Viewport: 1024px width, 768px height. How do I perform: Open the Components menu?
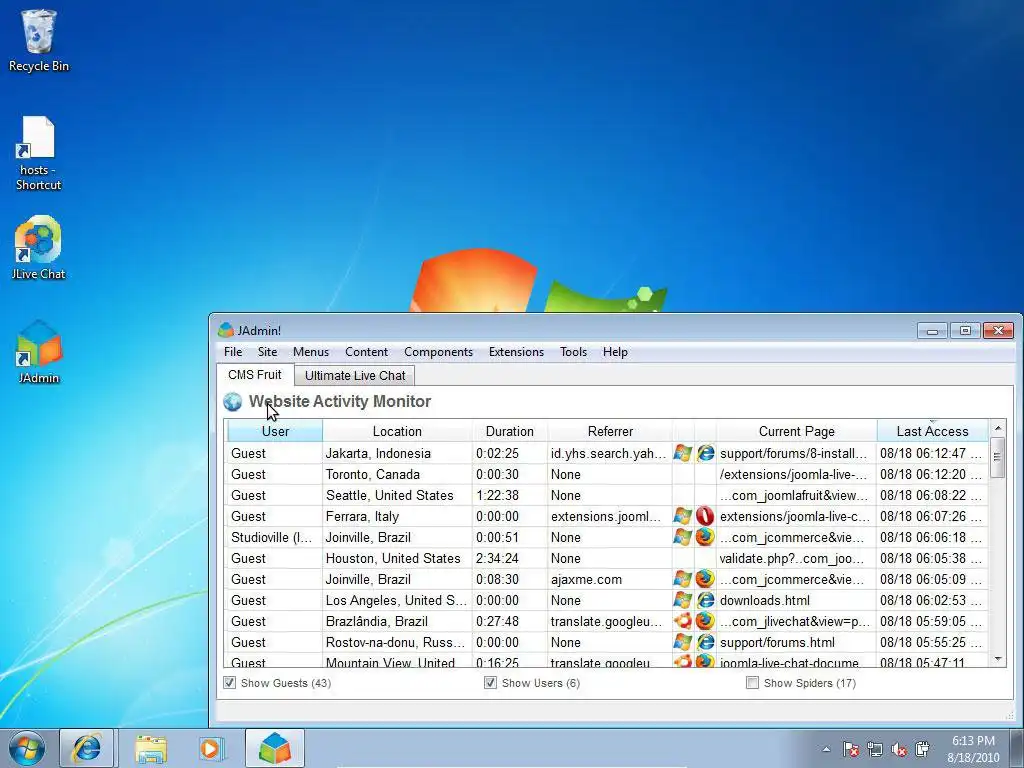click(x=438, y=352)
